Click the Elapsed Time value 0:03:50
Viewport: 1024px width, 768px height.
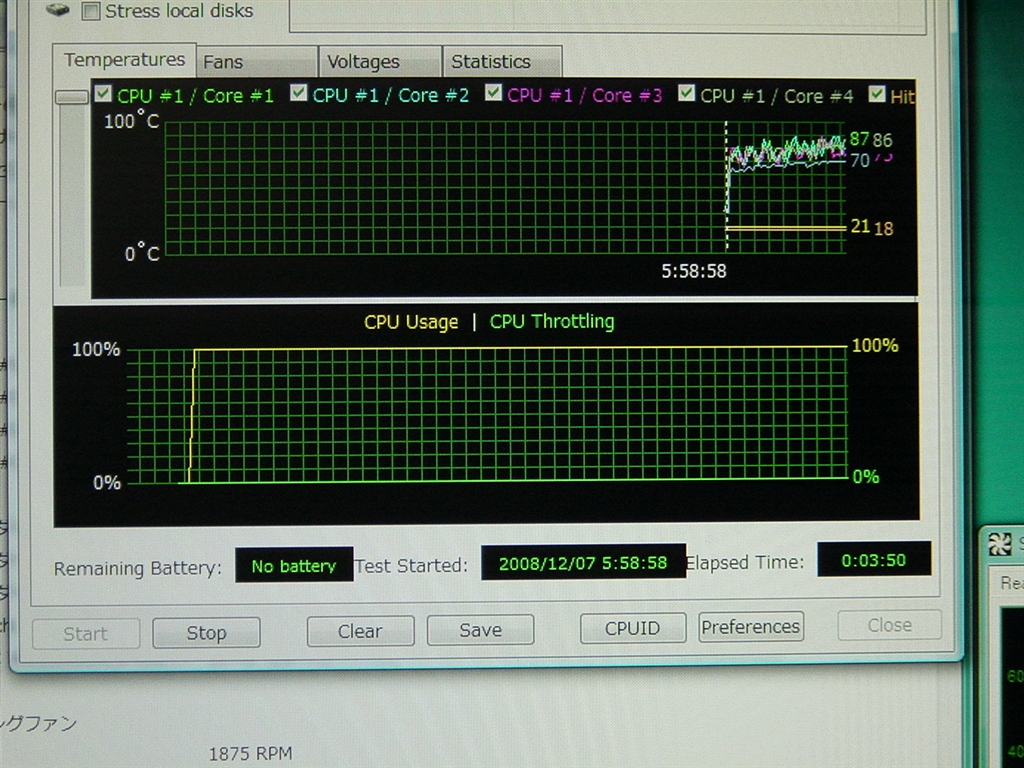[874, 560]
